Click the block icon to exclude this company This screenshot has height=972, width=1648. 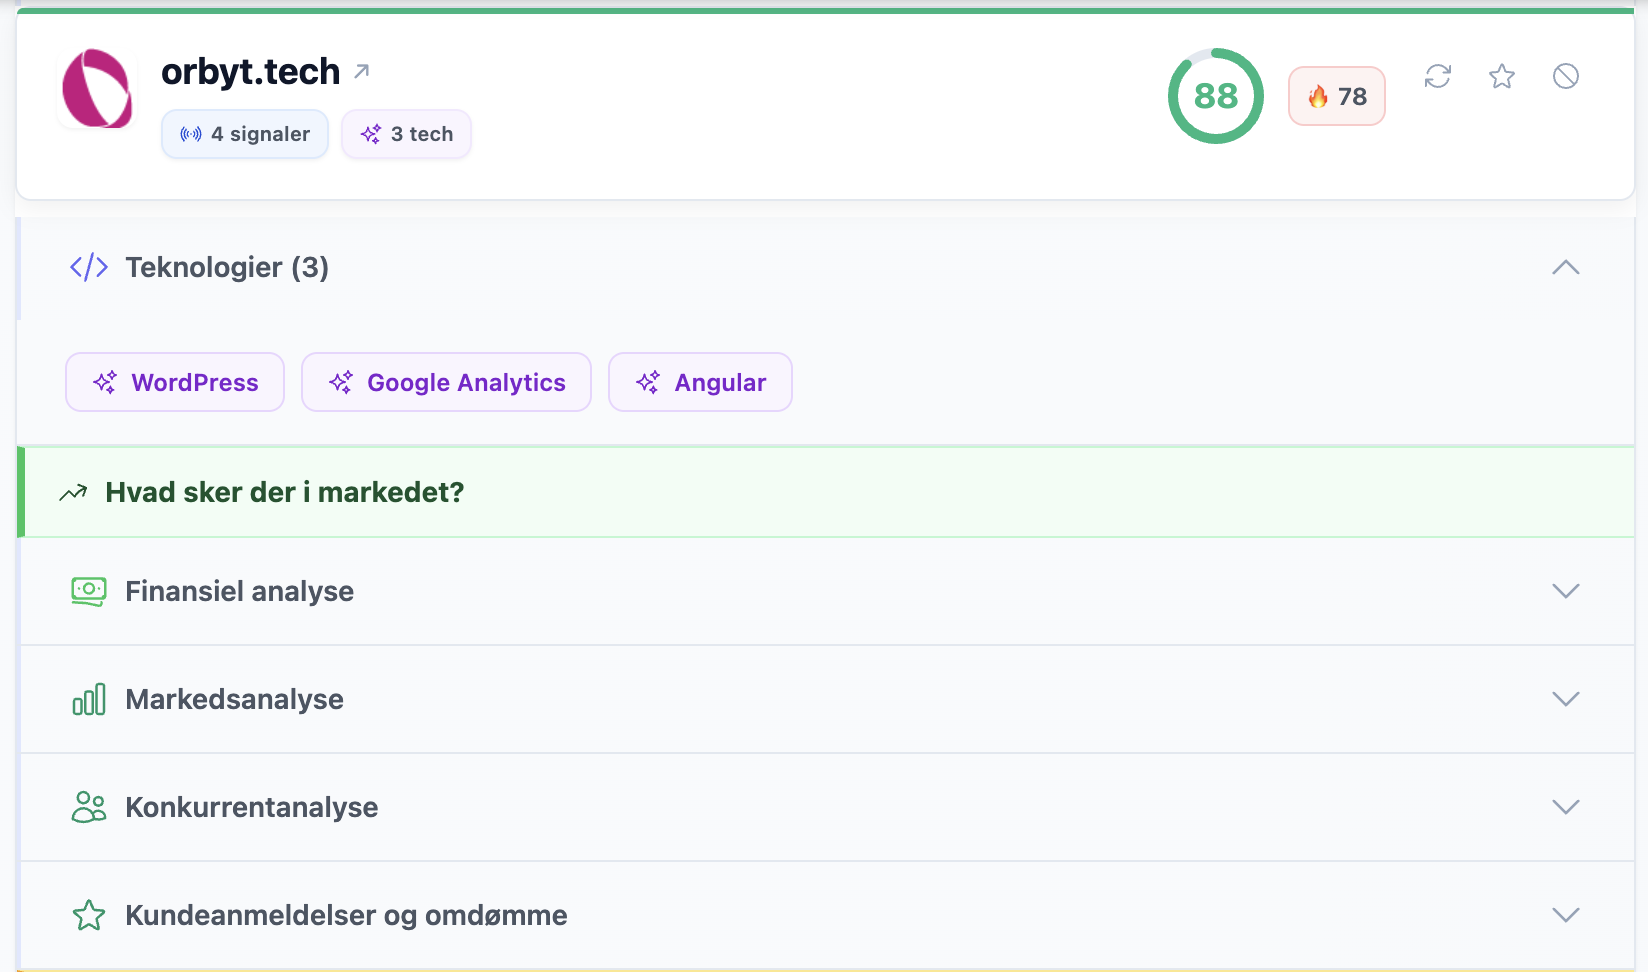[x=1566, y=76]
